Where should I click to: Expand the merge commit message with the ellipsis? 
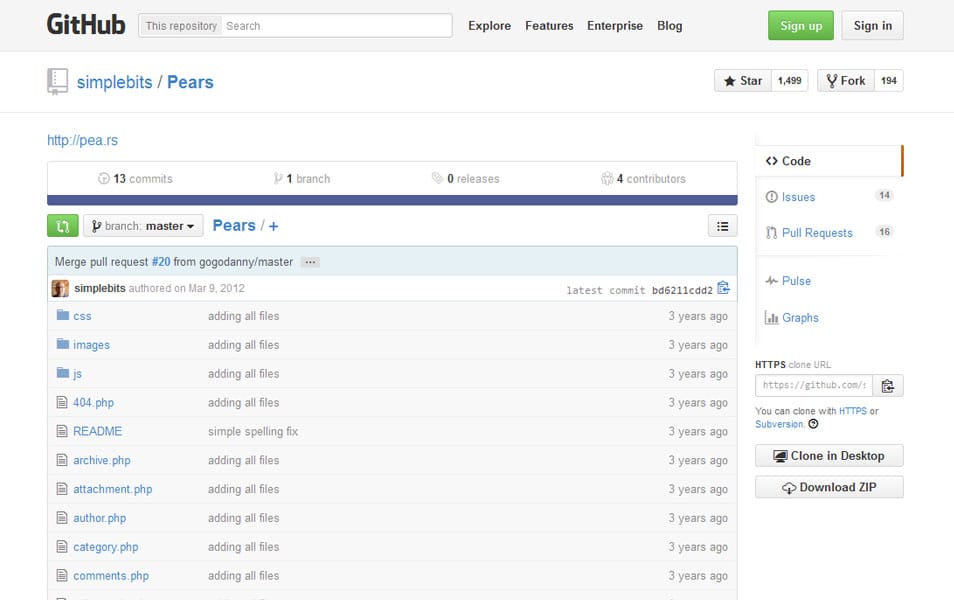[310, 261]
